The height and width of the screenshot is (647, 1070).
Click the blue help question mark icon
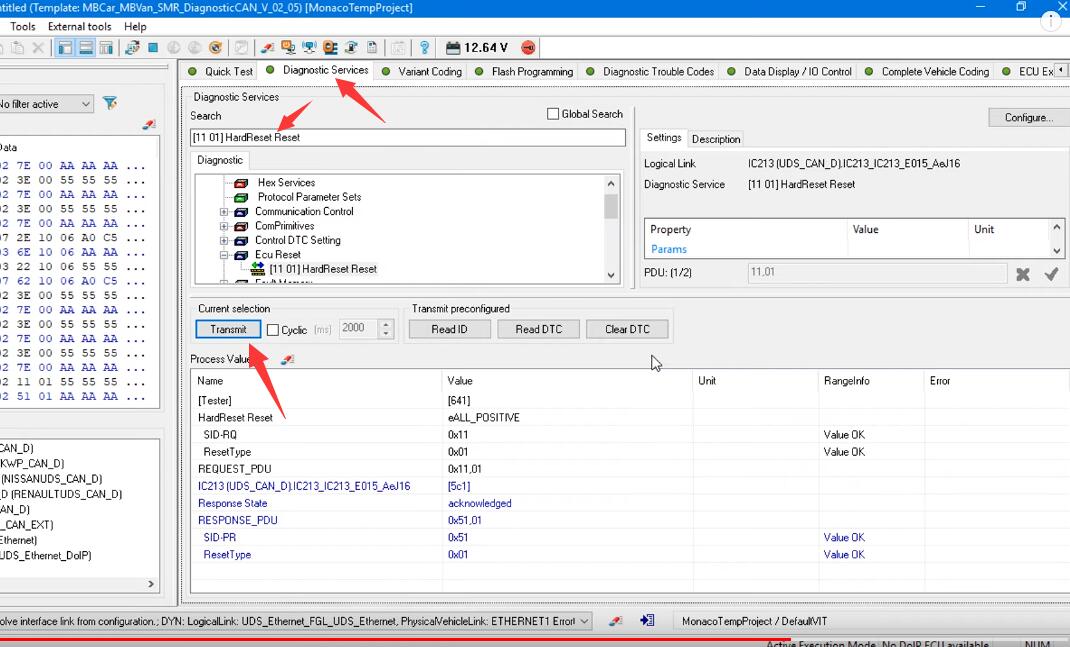[x=424, y=48]
